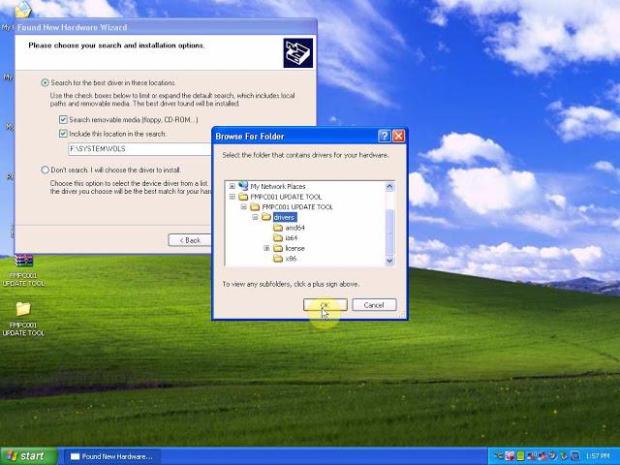Open the Start menu
This screenshot has height=465, width=620.
pyautogui.click(x=28, y=456)
